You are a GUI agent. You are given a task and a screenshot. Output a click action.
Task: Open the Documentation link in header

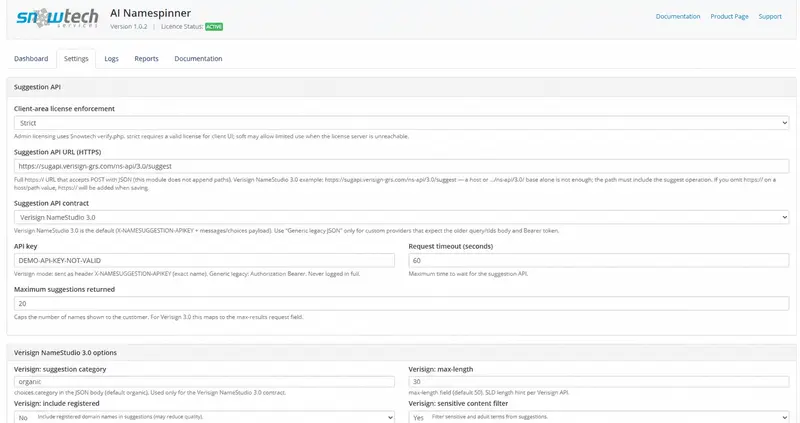[x=678, y=16]
